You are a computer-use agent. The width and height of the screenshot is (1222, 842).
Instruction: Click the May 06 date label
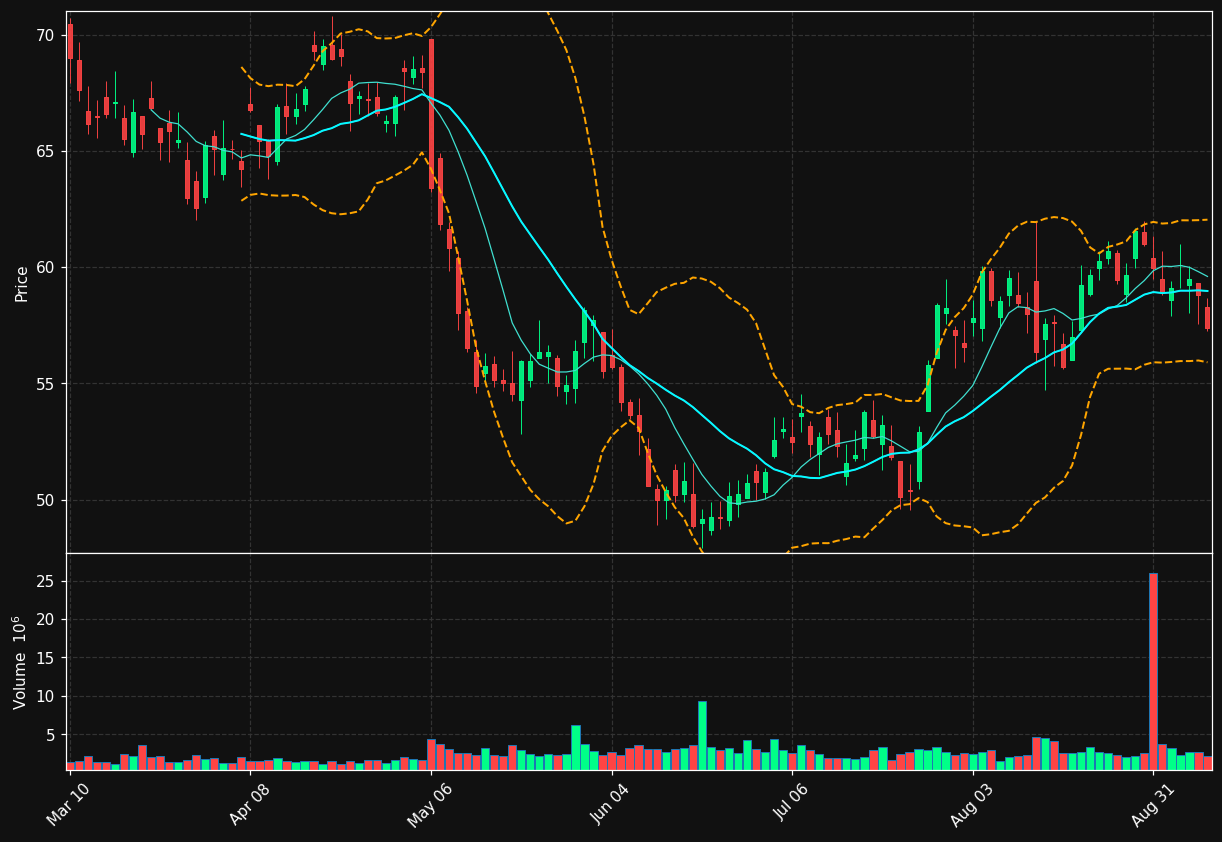pyautogui.click(x=430, y=805)
